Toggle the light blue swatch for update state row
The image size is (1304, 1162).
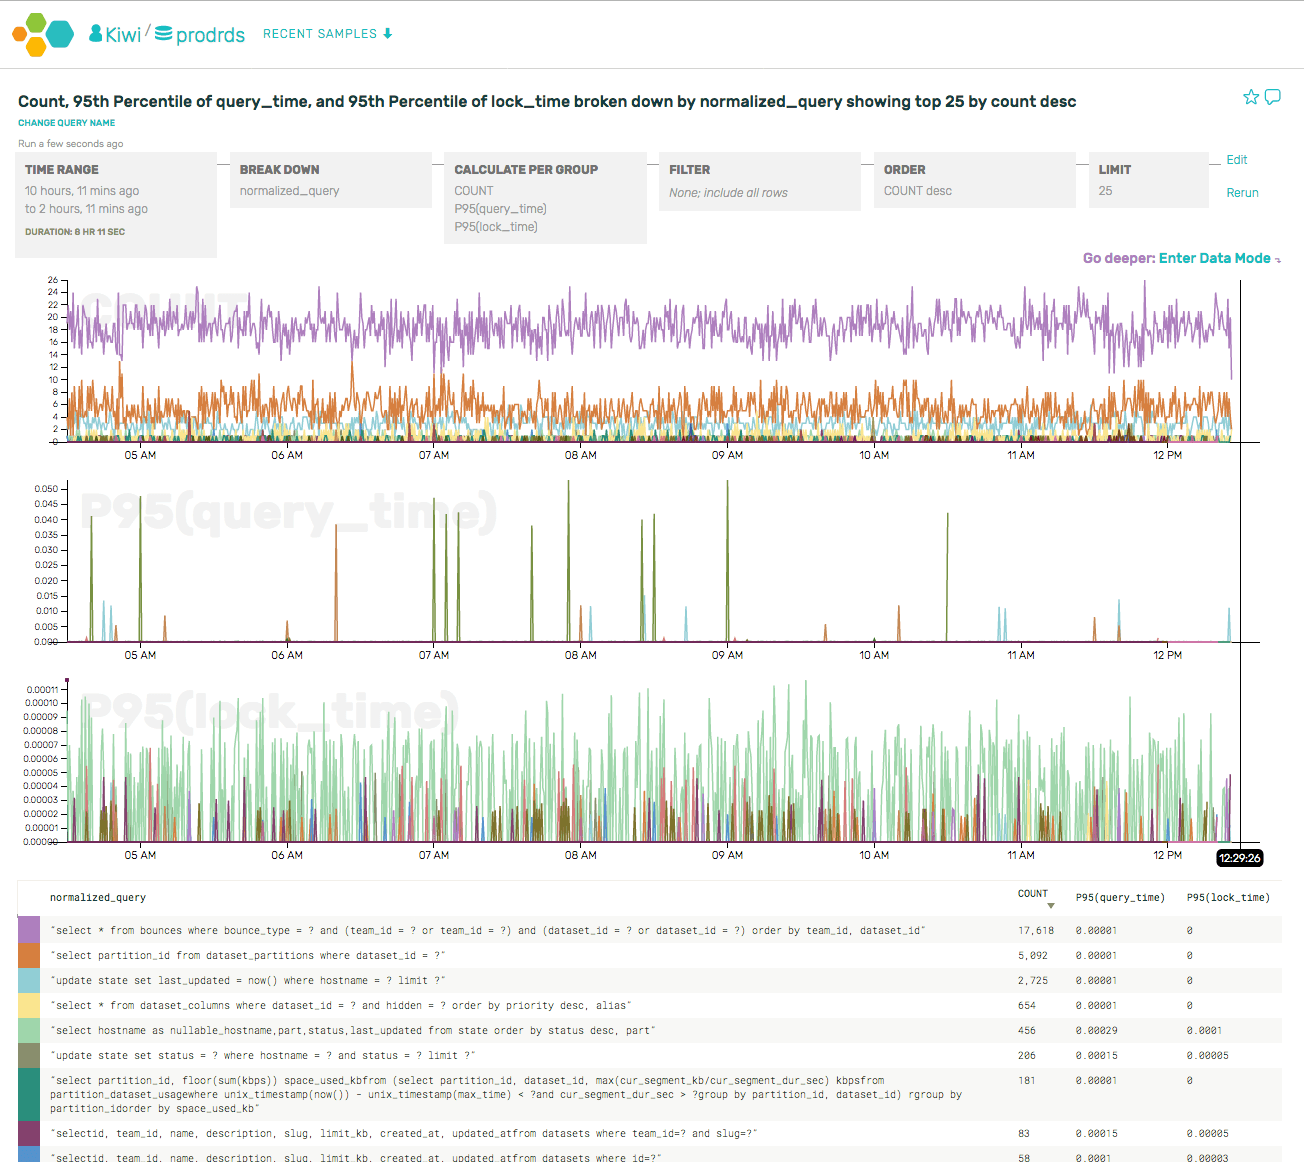coord(28,980)
